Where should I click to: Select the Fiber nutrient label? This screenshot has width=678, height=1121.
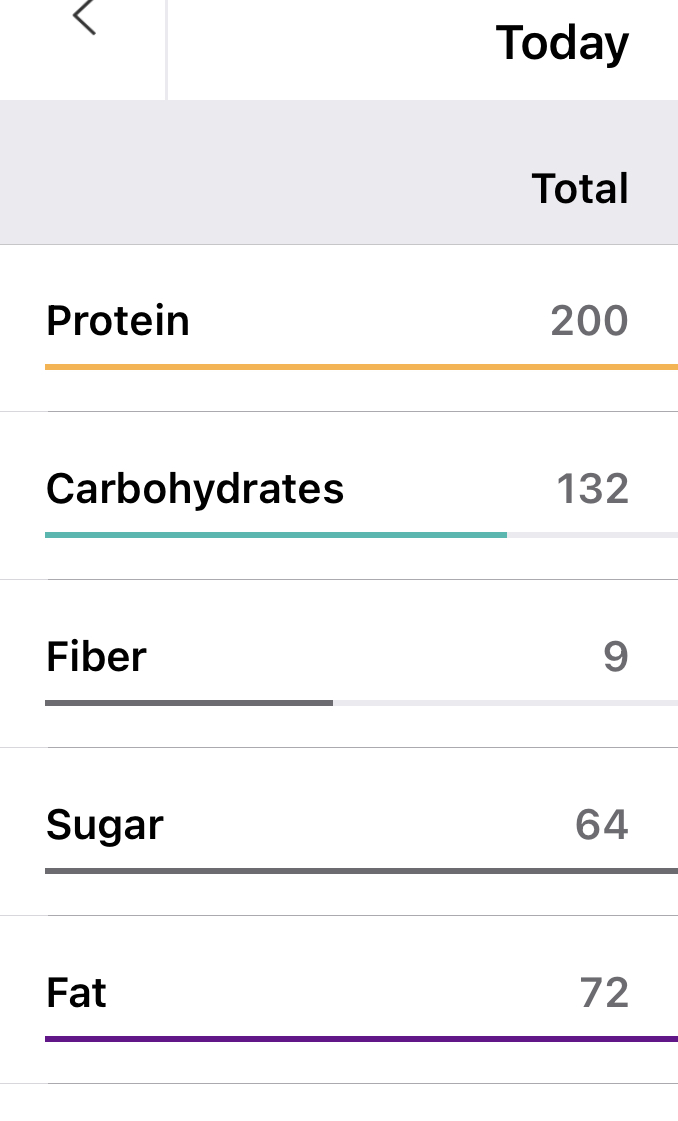click(96, 657)
